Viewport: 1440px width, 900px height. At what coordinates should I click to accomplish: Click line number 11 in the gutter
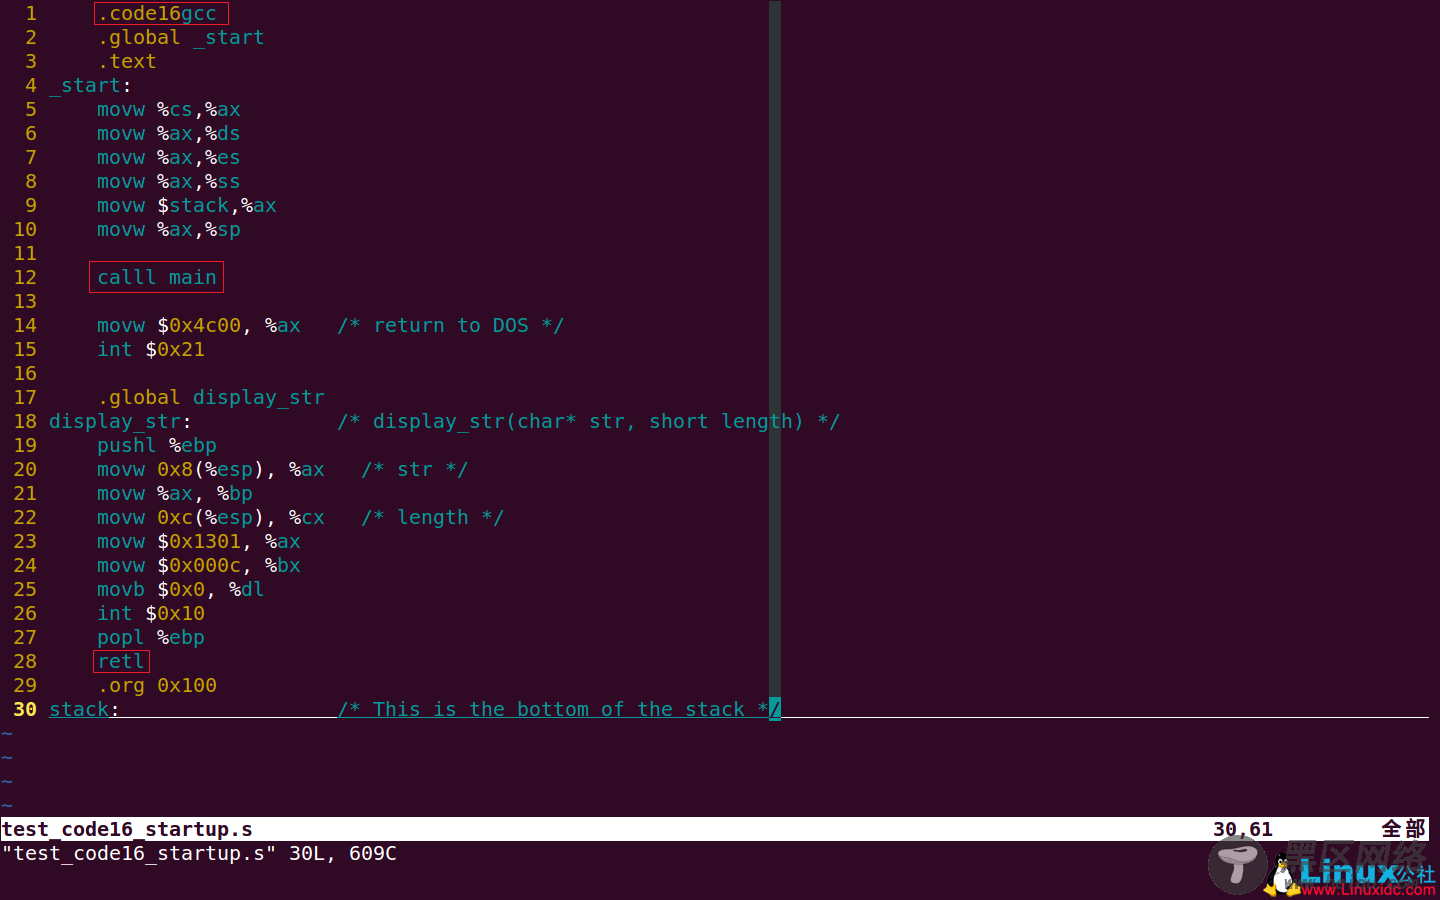click(x=25, y=253)
